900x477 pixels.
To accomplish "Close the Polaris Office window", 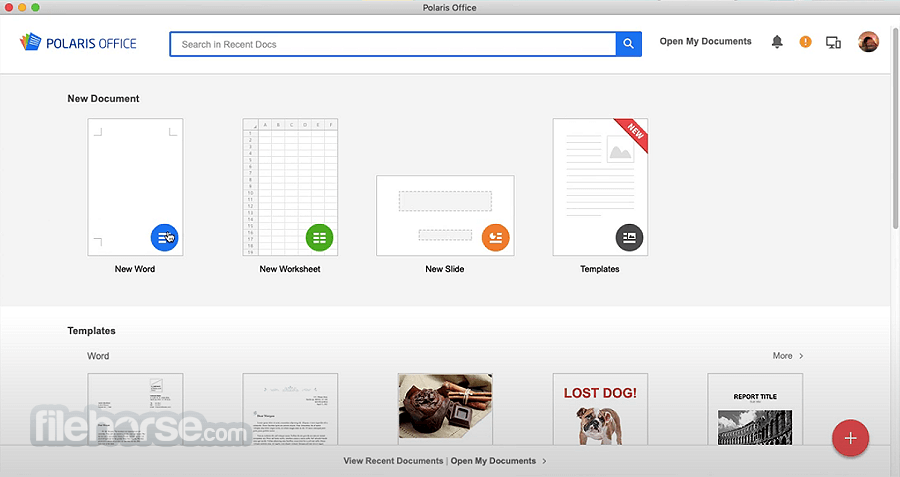I will point(9,7).
